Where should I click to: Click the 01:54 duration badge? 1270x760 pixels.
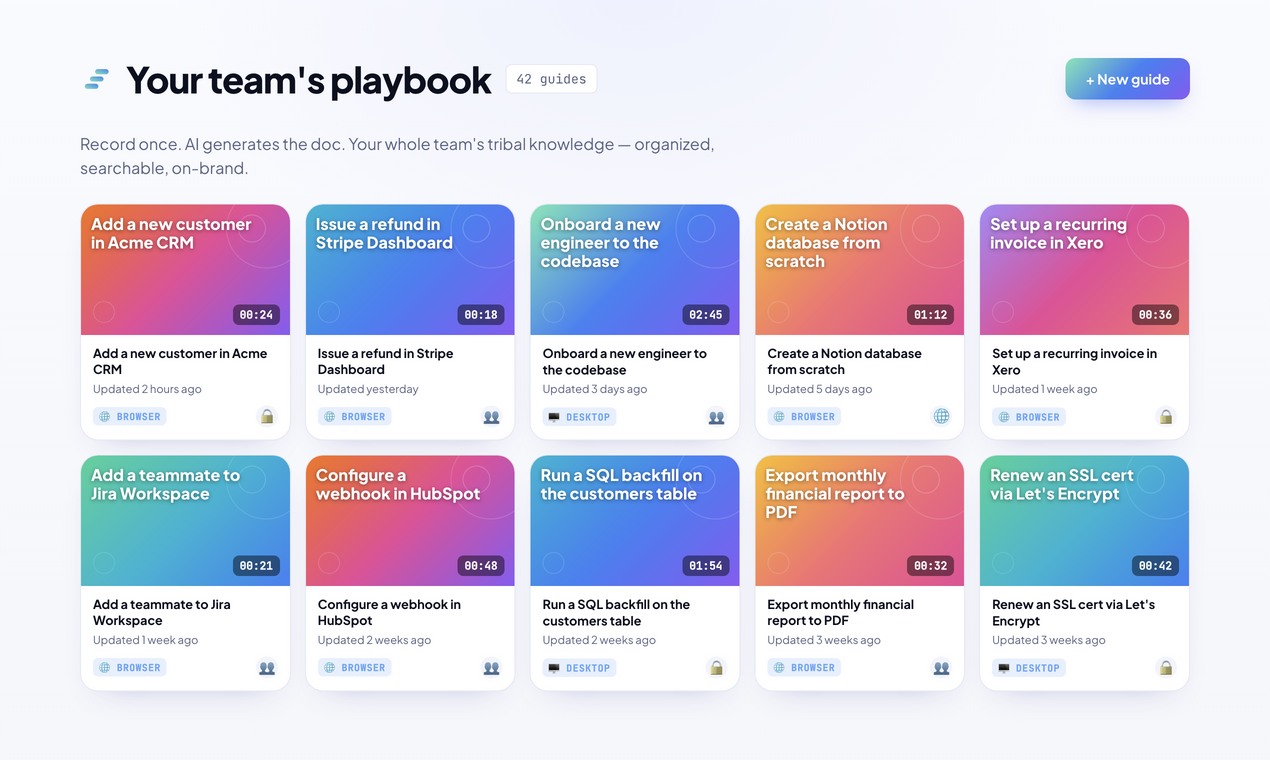(705, 566)
